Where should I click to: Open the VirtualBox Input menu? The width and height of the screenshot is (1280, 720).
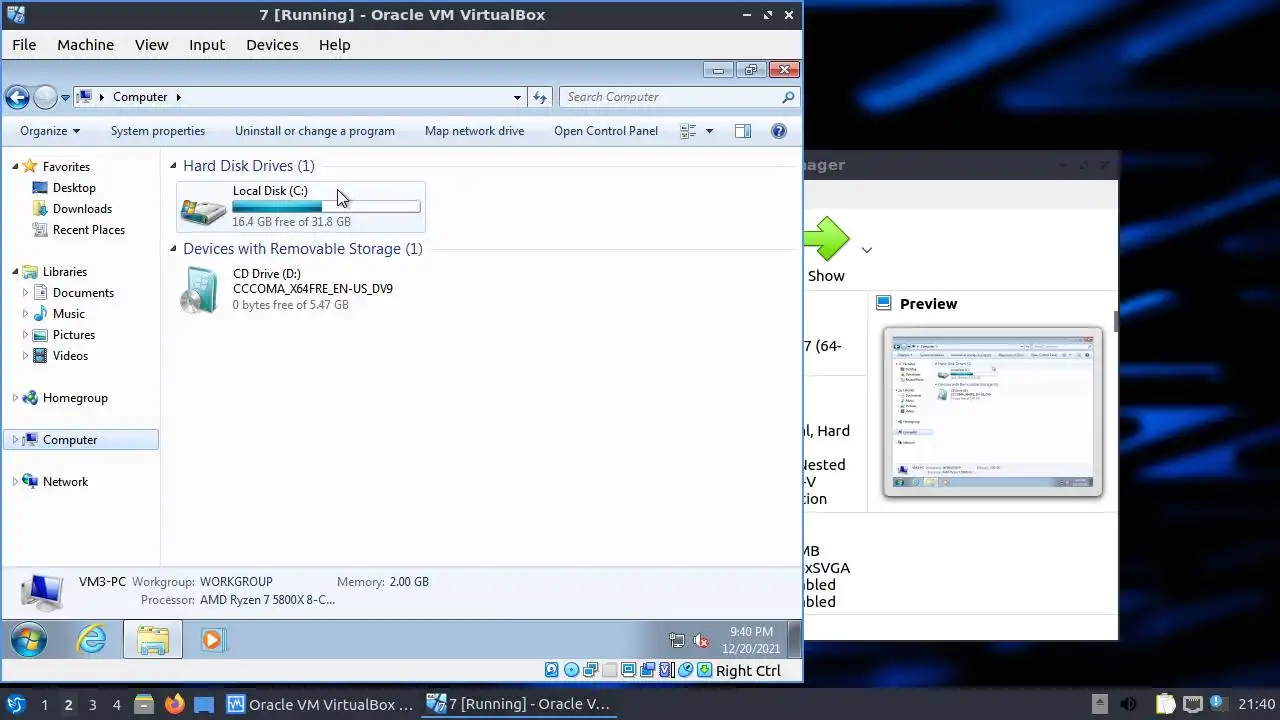(207, 44)
